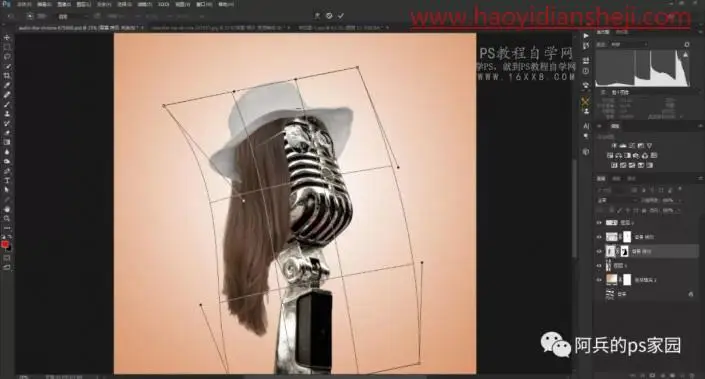Screen dimensions: 705x379
Task: Open the AI panel icon in the dock
Action: [x=585, y=126]
